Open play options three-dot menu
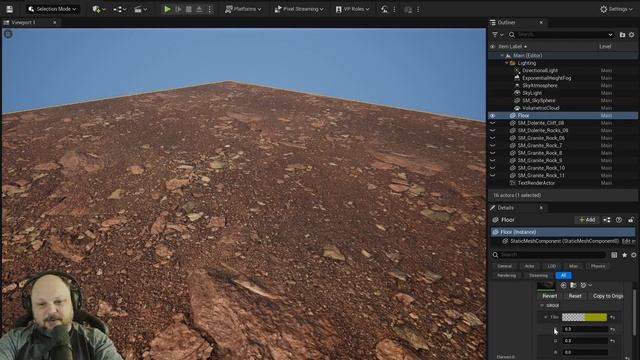Viewport: 640px width, 360px height. coord(210,9)
